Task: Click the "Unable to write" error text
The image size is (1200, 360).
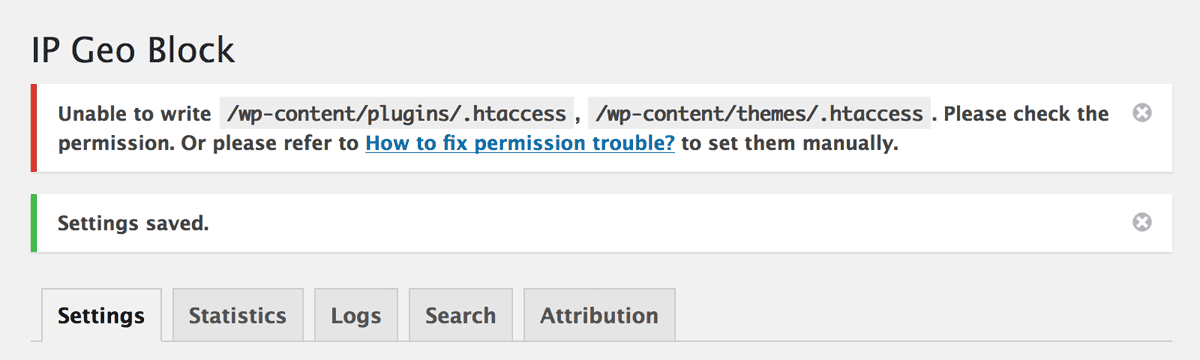Action: 134,113
